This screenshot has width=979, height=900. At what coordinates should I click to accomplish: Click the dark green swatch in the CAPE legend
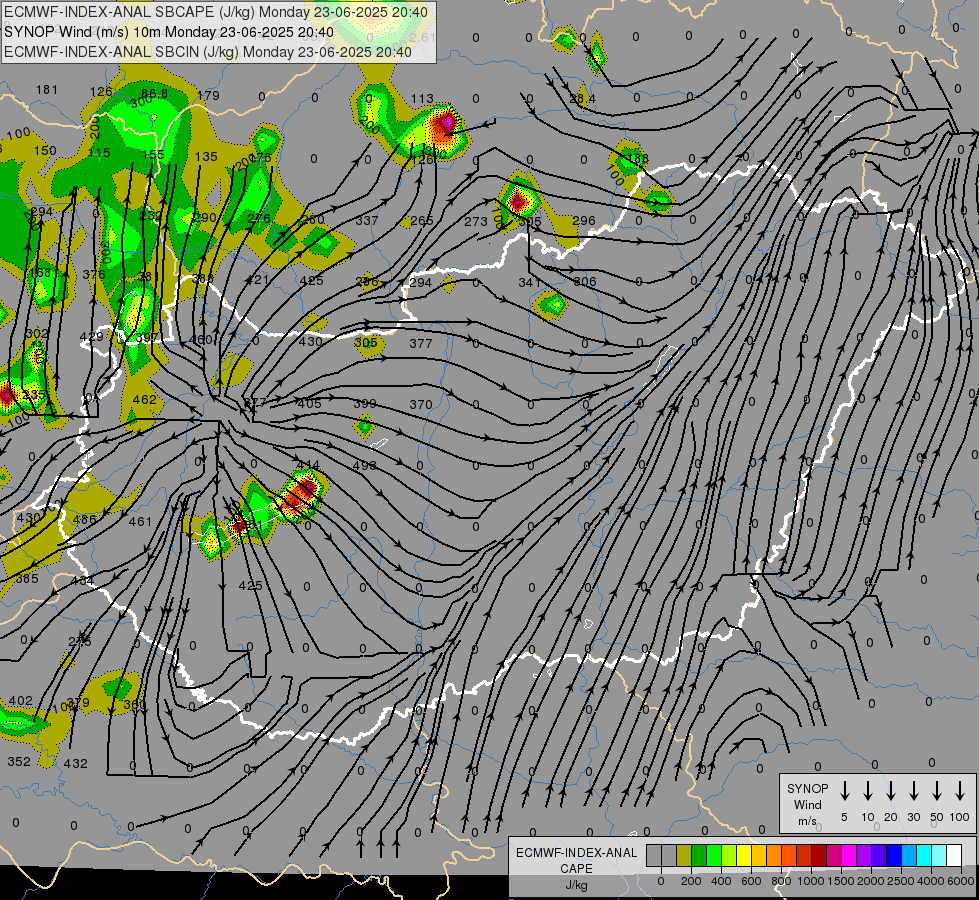(x=699, y=856)
